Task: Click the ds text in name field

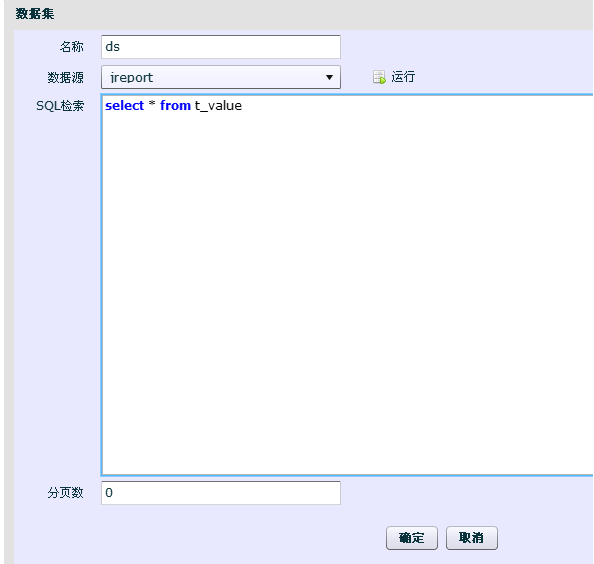Action: tap(113, 47)
